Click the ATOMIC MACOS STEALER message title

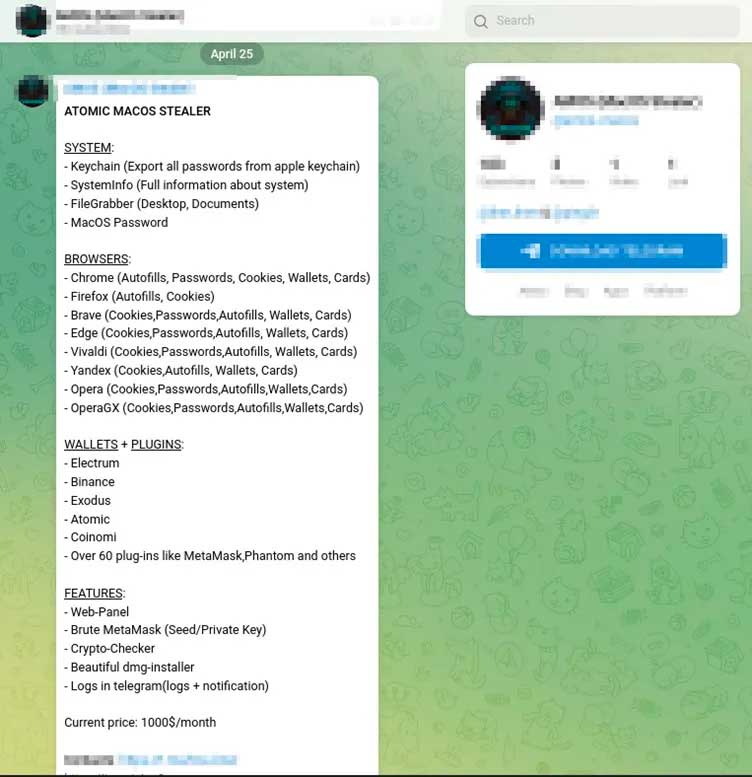(137, 111)
